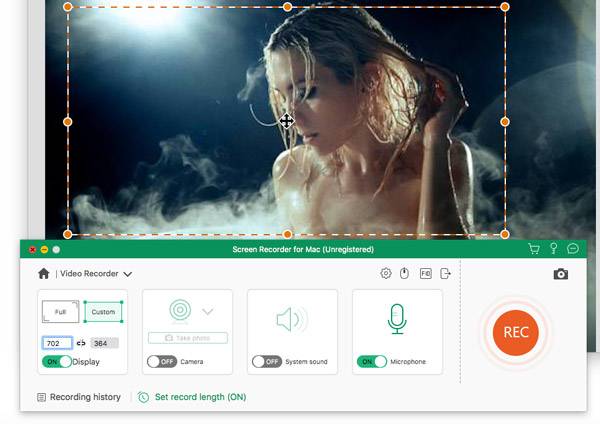
Task: Select the Full screen recording area
Action: [x=61, y=312]
